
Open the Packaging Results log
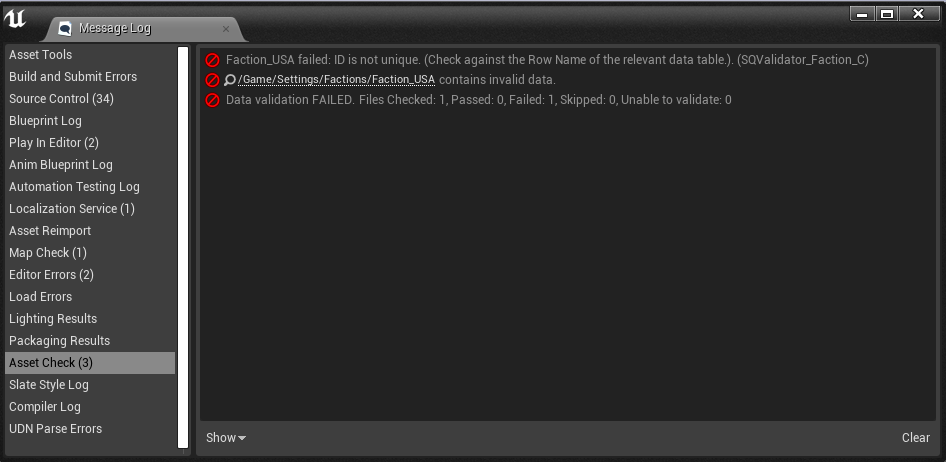(59, 341)
